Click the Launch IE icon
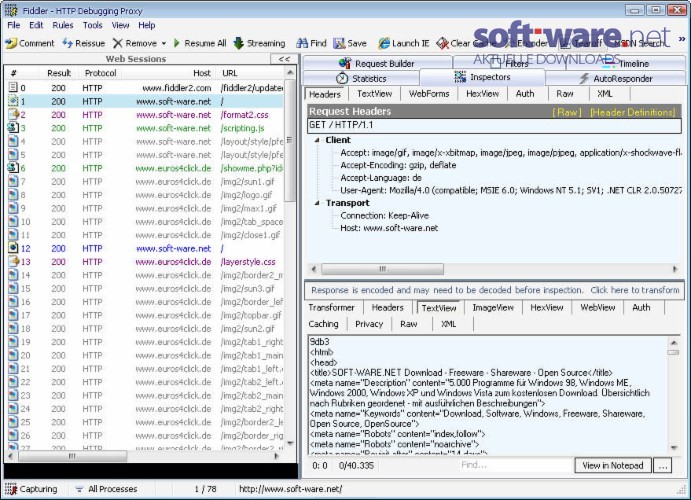This screenshot has height=500, width=691. [x=384, y=43]
